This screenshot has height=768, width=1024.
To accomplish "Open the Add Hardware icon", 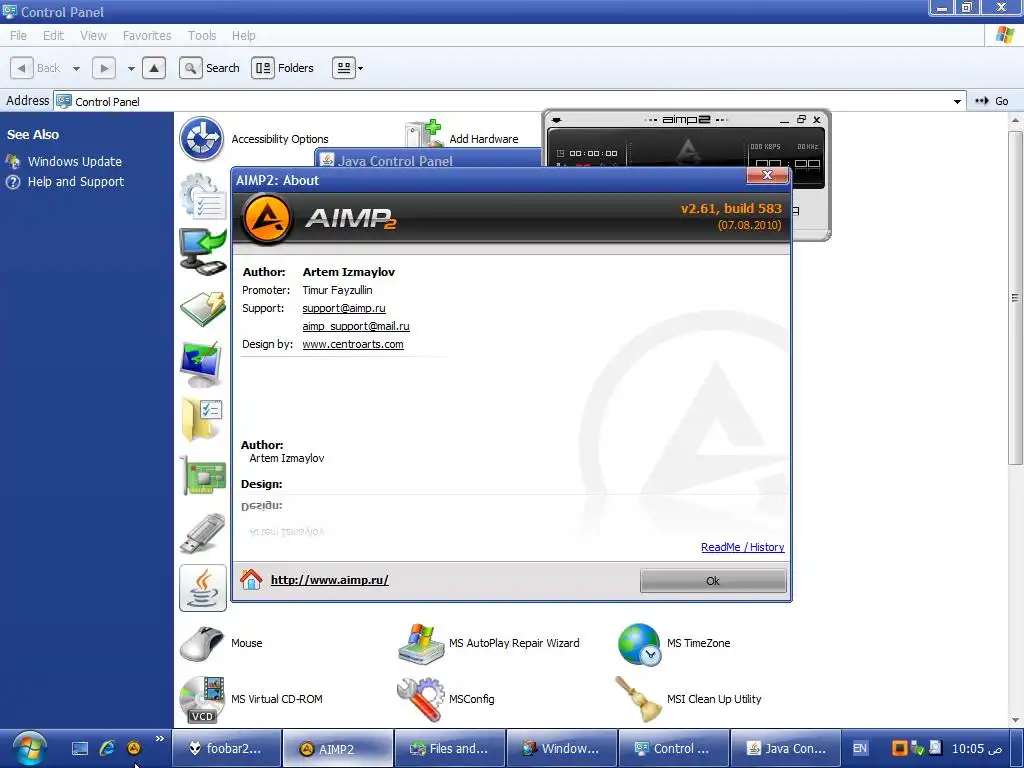I will click(423, 133).
